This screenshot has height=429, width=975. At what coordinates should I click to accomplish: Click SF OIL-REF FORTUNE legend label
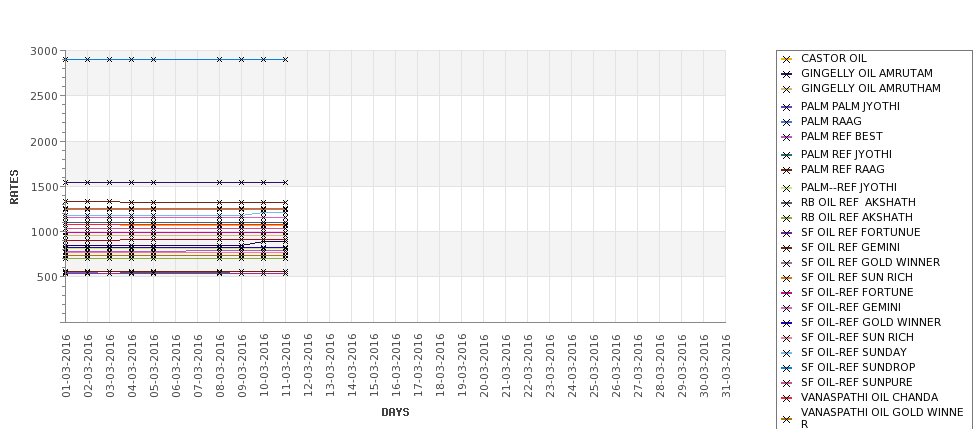[857, 292]
